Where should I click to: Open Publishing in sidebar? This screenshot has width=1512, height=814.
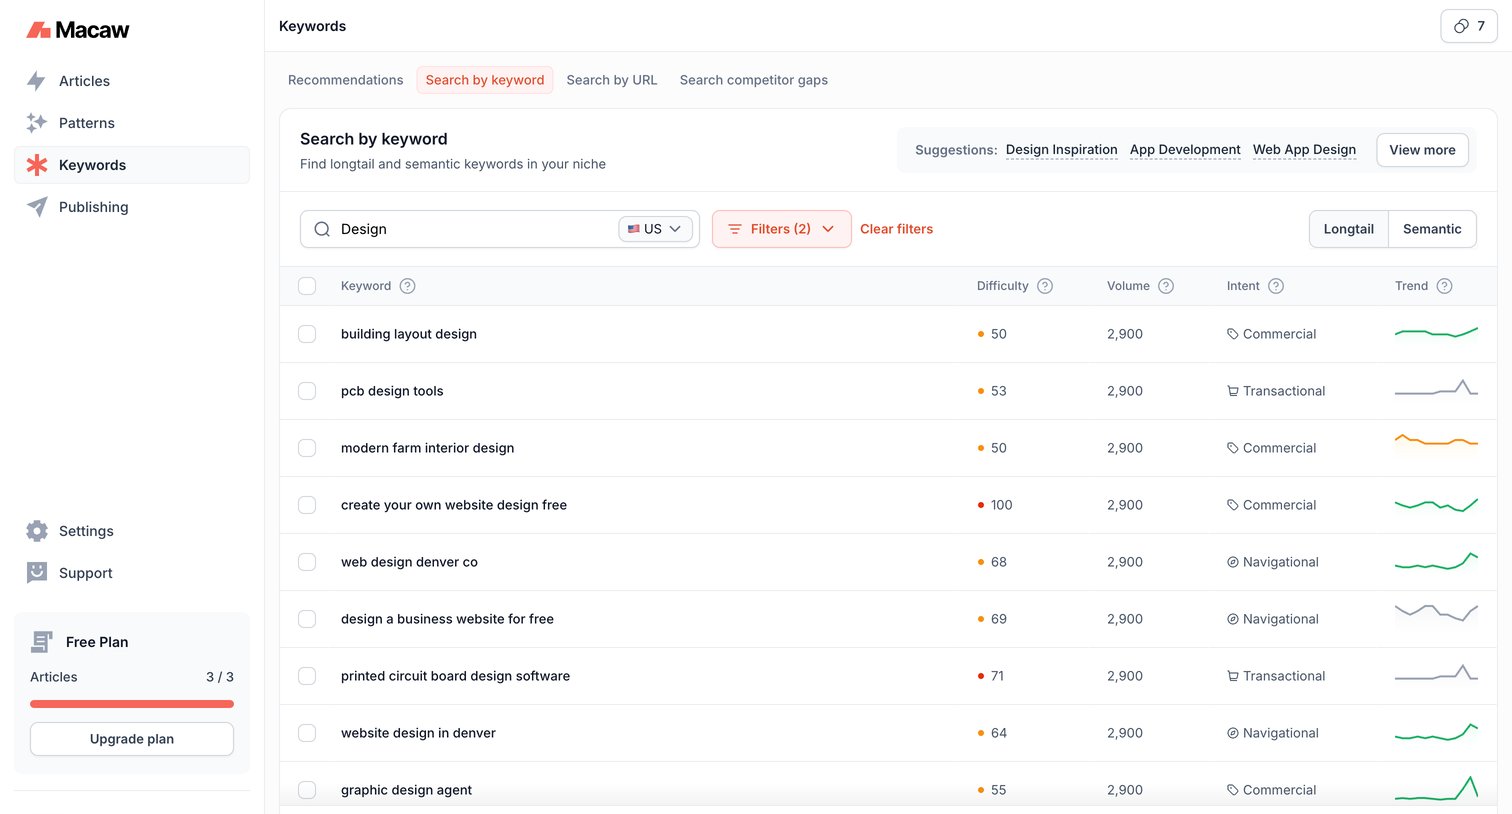click(132, 207)
